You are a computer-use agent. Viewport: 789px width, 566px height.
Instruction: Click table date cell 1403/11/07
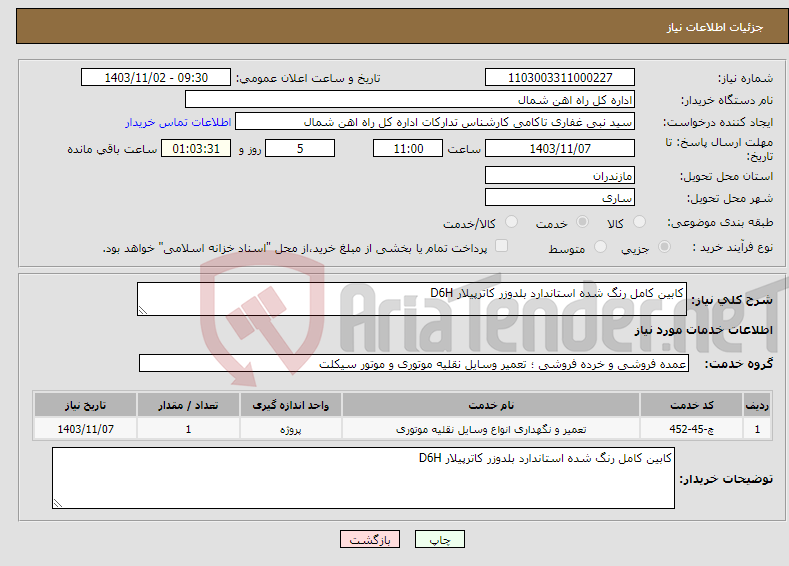[85, 429]
